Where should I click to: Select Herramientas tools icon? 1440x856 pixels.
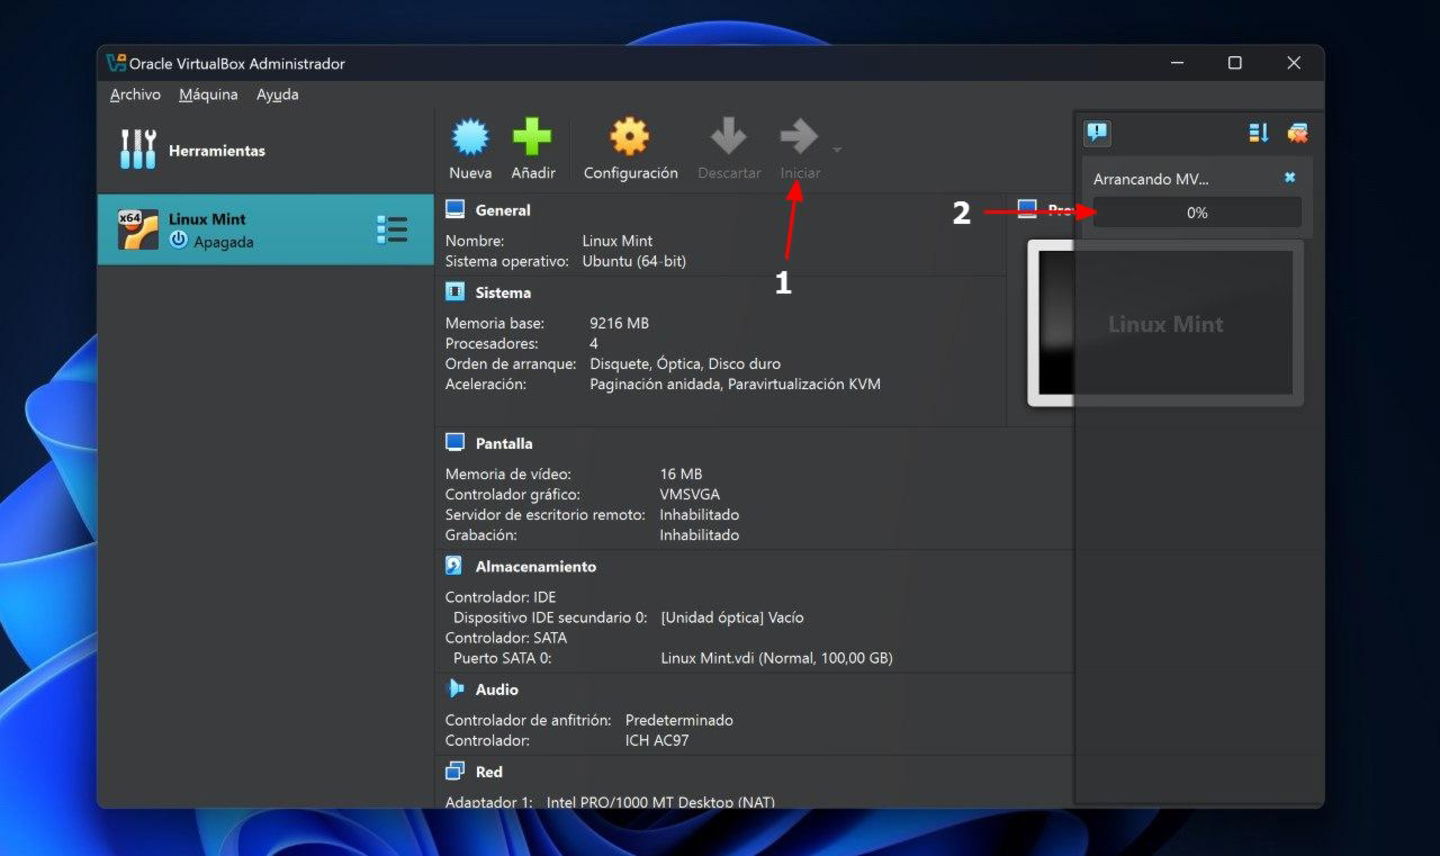[x=138, y=149]
